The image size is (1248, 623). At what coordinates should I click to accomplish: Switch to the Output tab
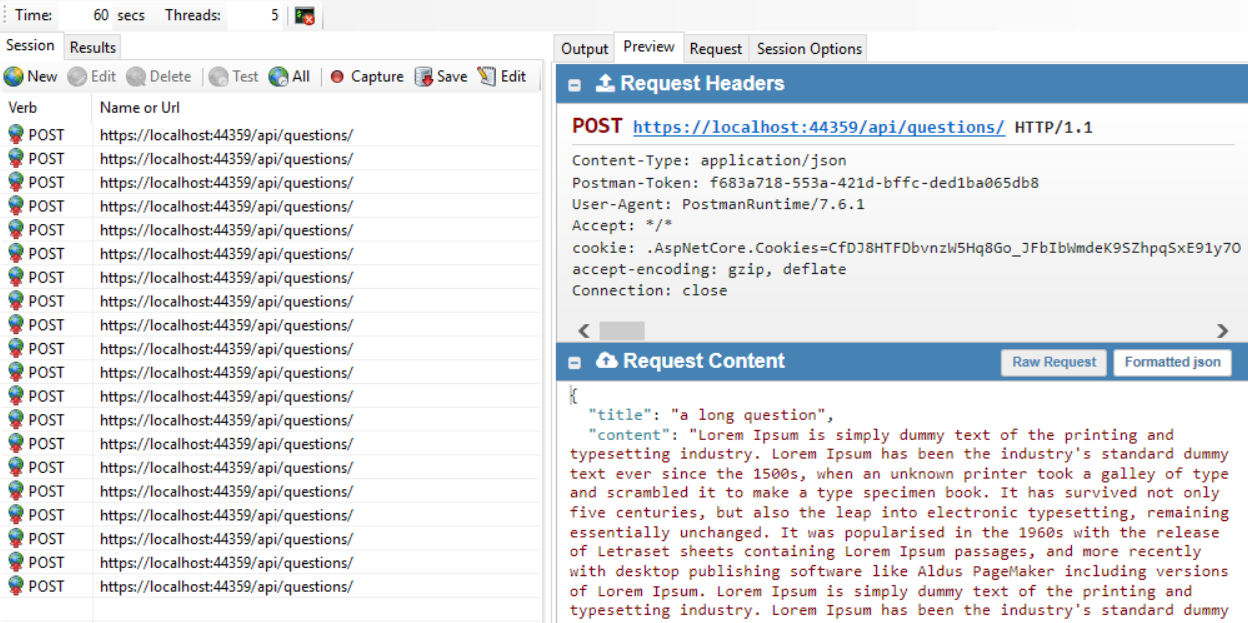(x=584, y=48)
